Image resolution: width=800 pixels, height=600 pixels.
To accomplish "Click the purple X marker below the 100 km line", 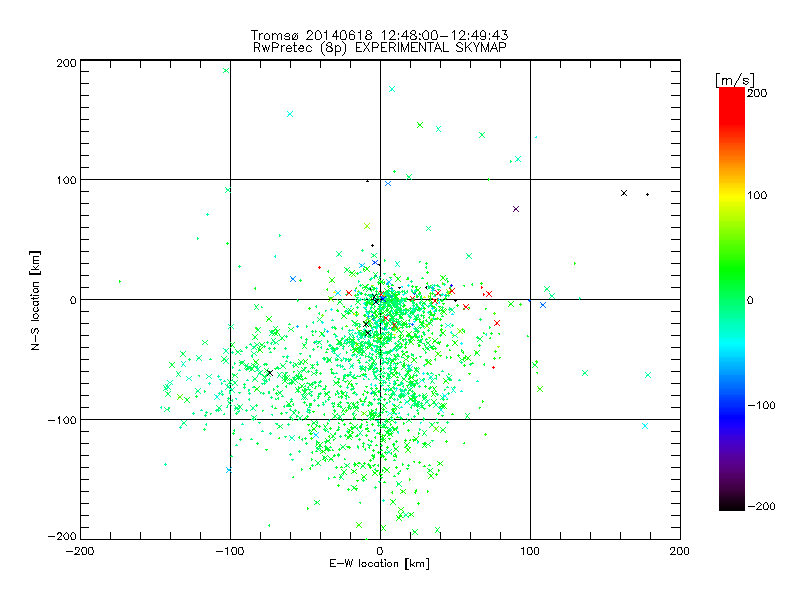I will (516, 209).
